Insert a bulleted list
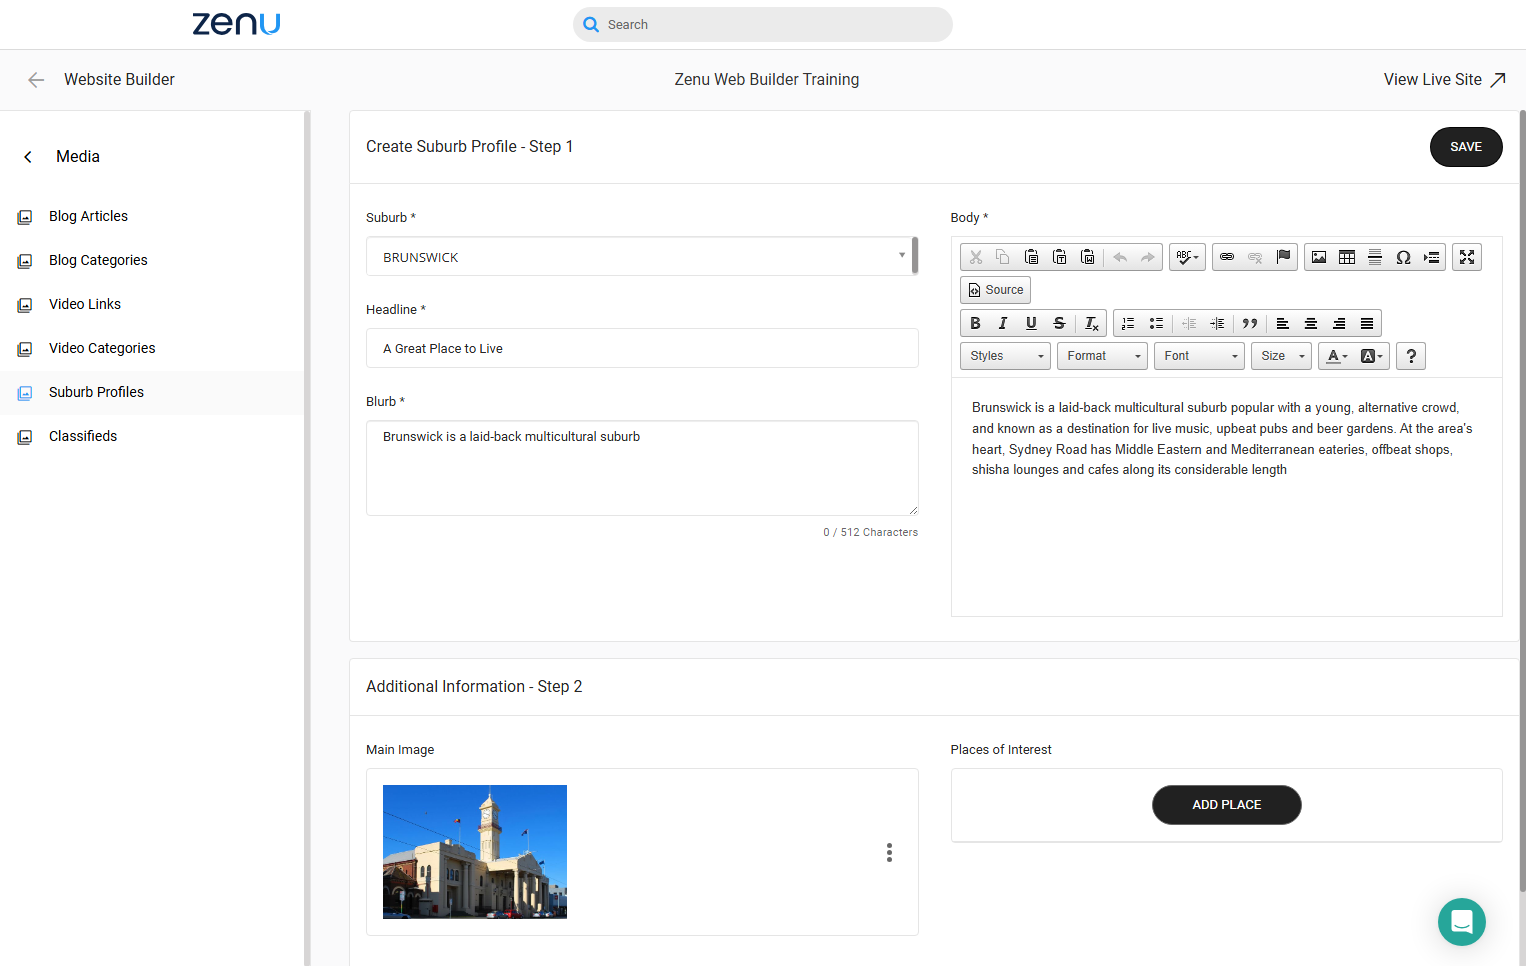This screenshot has width=1526, height=966. 1156,323
